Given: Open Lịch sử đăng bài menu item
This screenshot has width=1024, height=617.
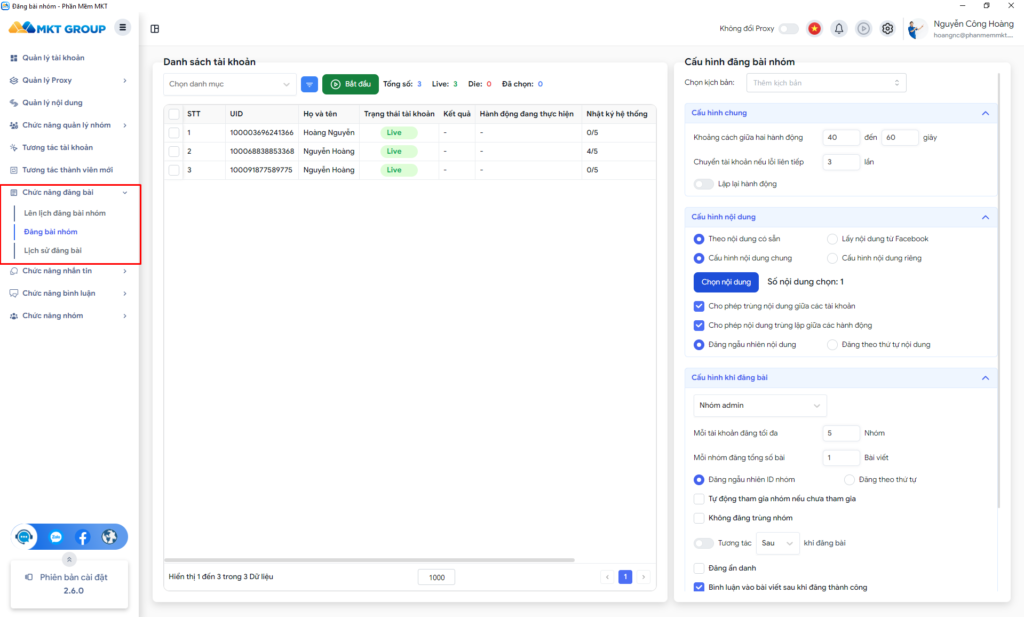Looking at the screenshot, I should coord(53,250).
